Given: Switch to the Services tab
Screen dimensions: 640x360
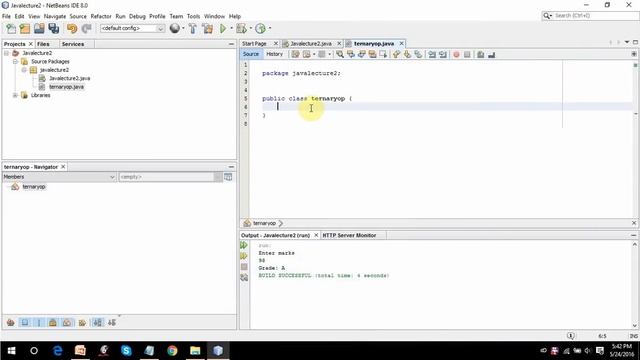Looking at the screenshot, I should pos(73,44).
